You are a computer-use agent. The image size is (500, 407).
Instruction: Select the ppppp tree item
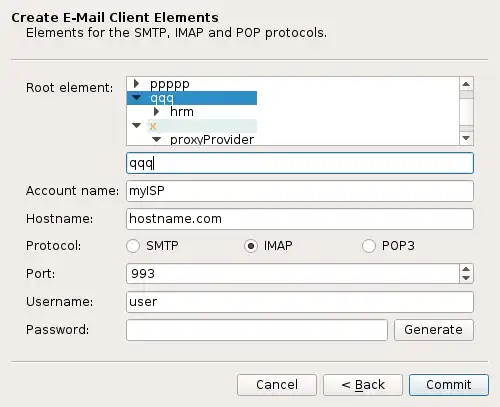(170, 84)
